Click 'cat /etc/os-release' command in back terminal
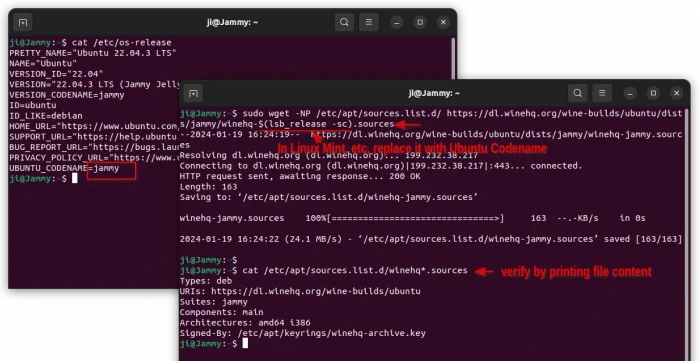This screenshot has width=700, height=361. (121, 42)
